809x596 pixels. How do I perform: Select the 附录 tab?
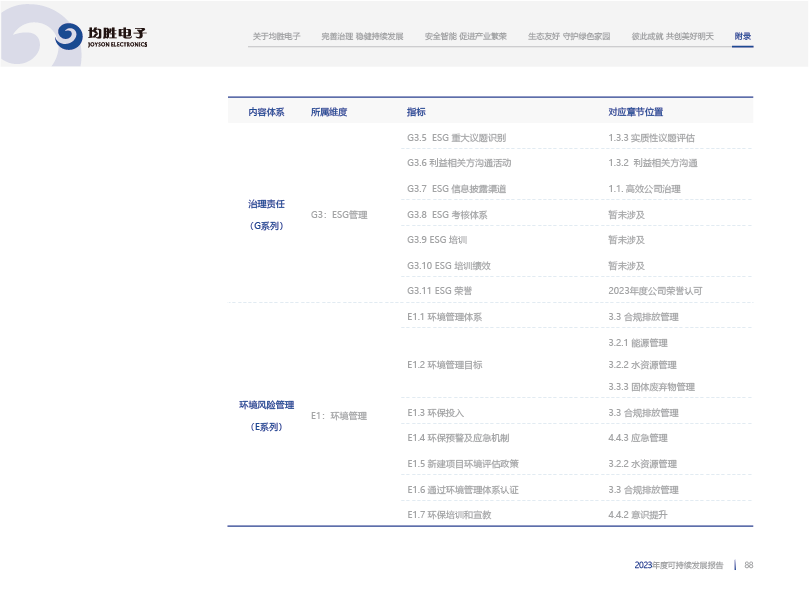(742, 36)
